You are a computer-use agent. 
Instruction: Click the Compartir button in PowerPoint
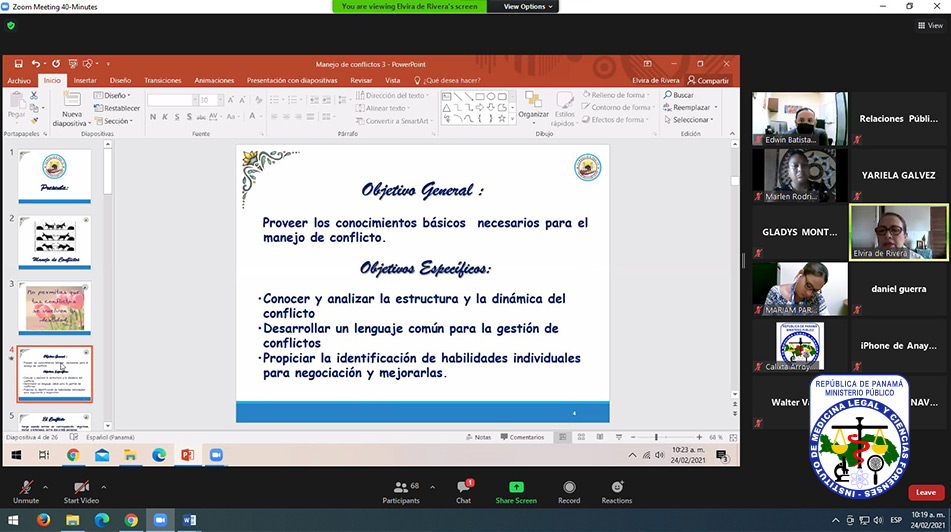708,80
